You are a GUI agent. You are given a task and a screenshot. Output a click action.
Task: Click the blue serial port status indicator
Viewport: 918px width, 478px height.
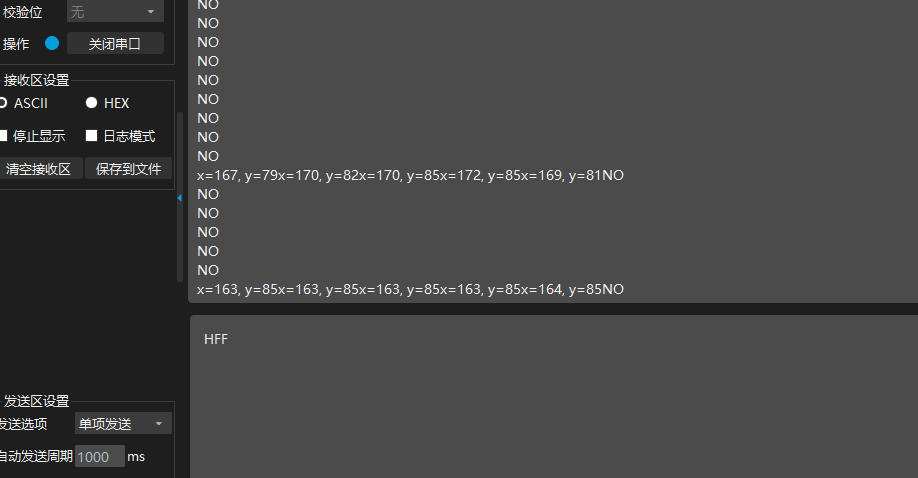tap(52, 44)
